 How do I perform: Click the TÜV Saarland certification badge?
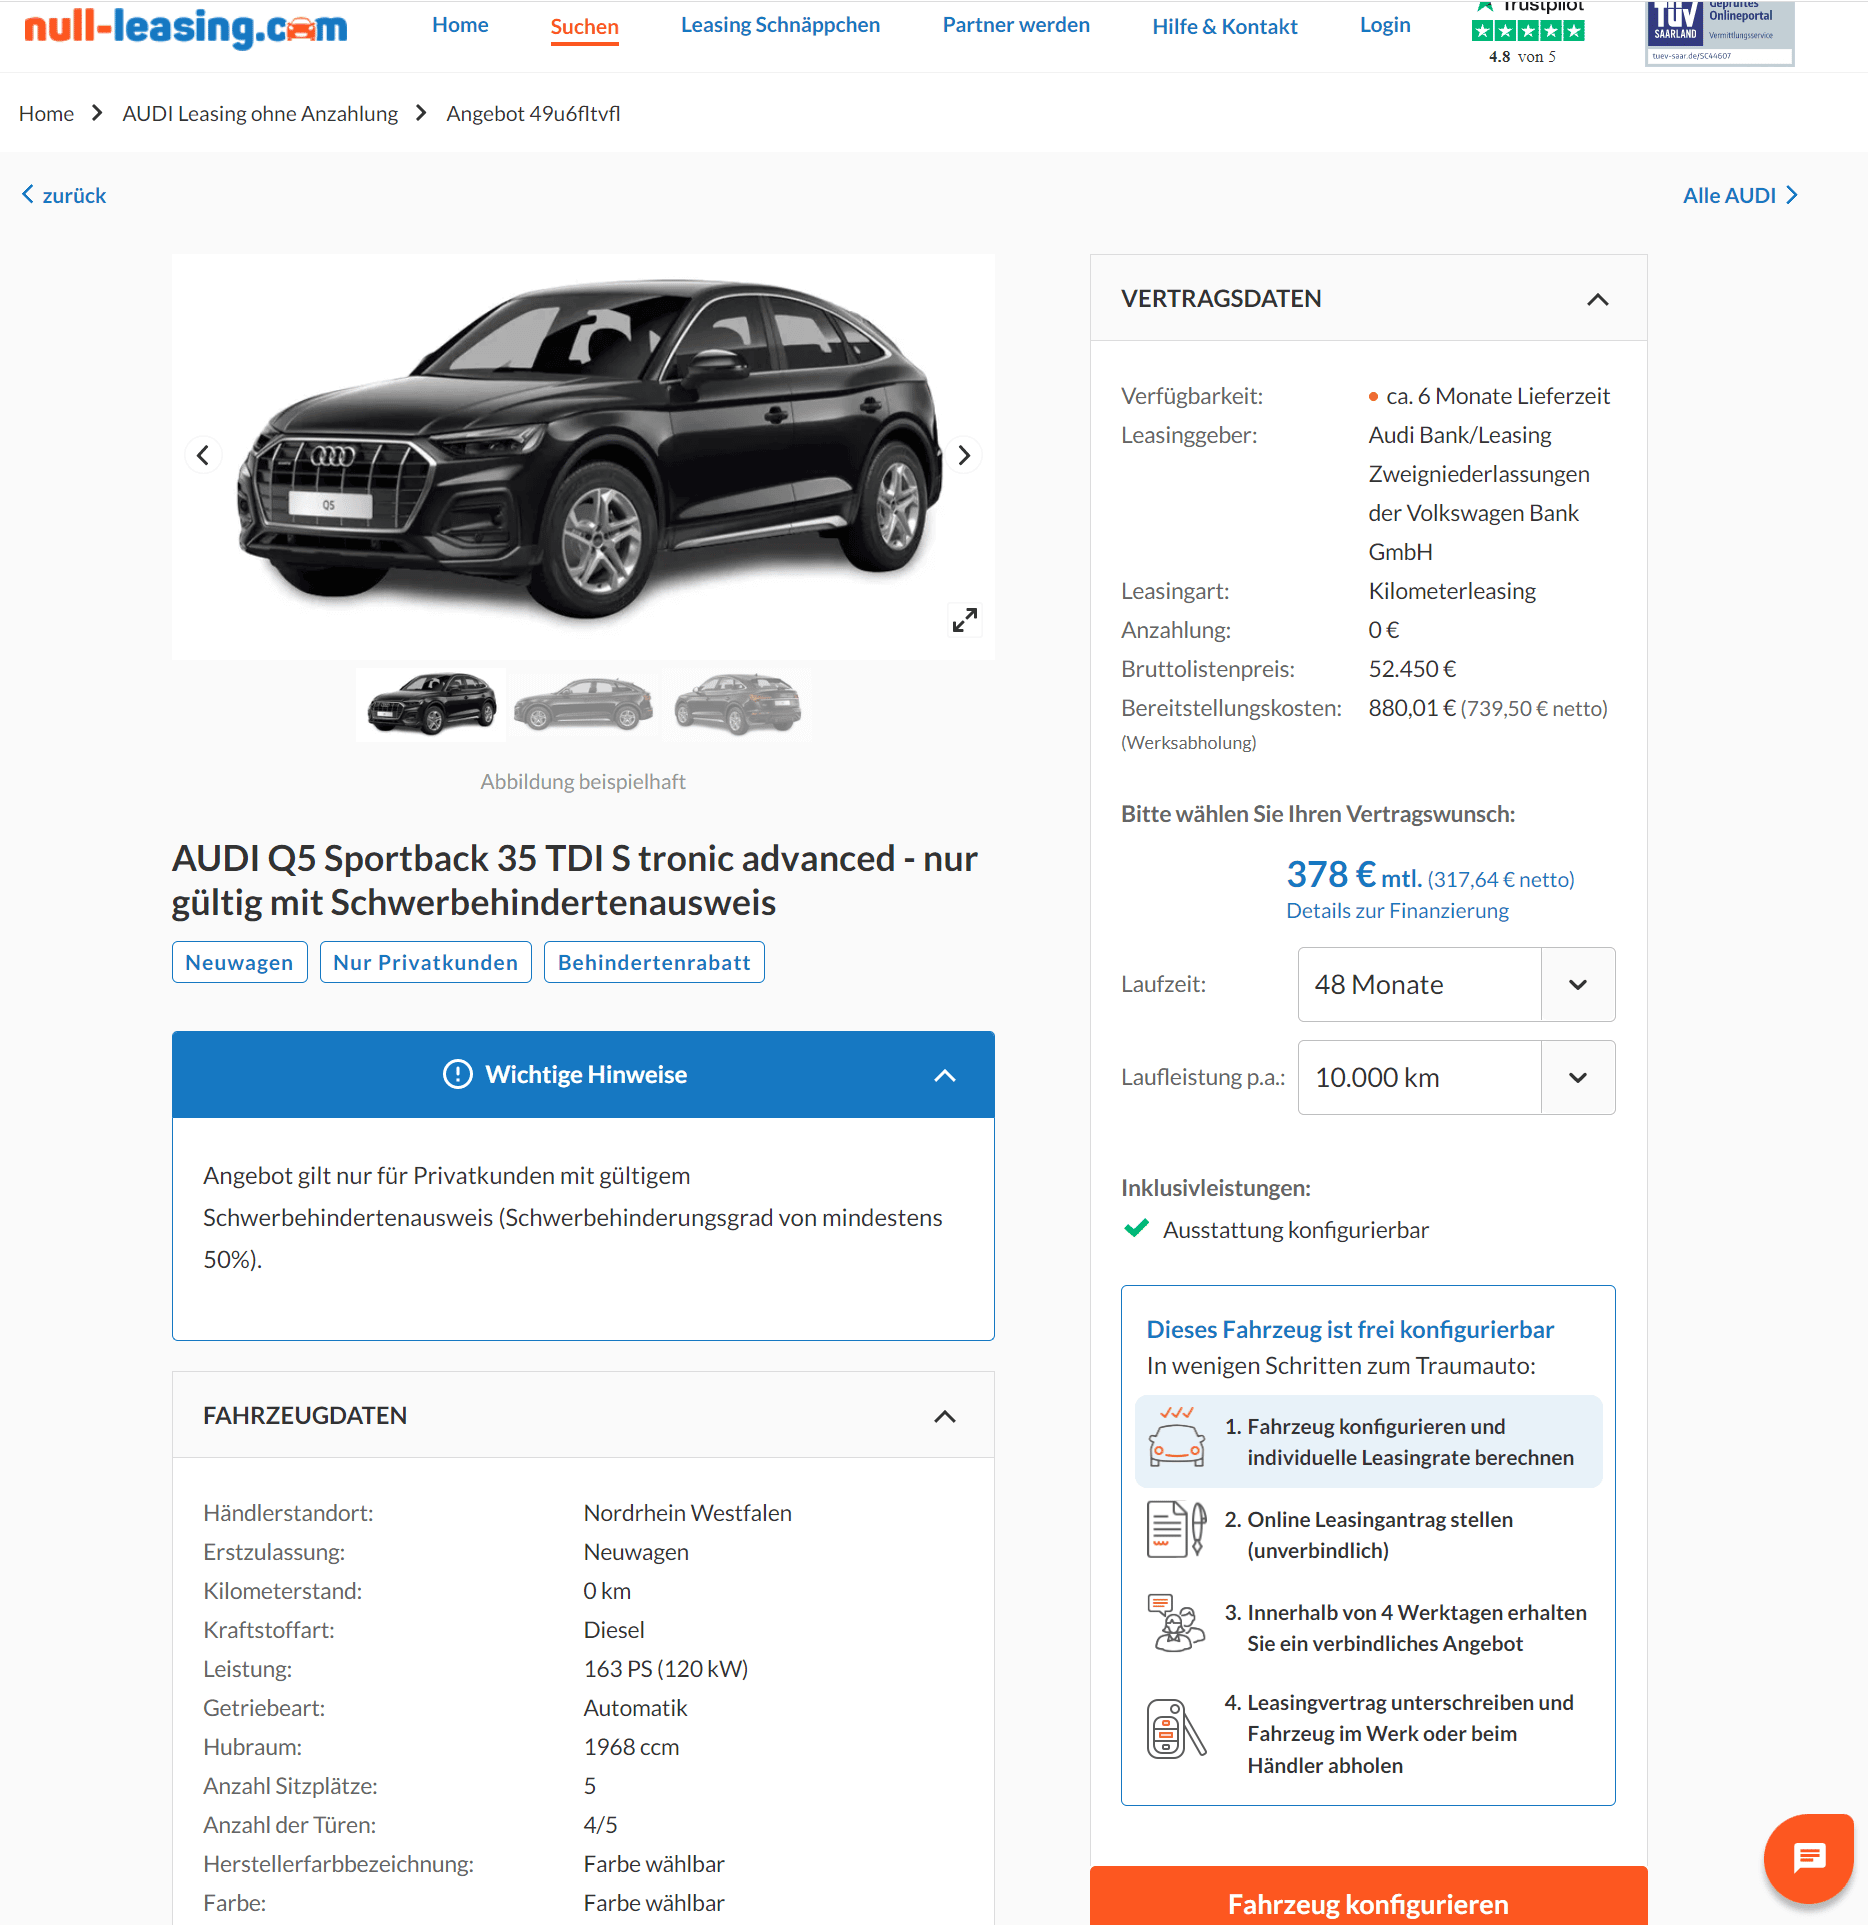[1720, 32]
